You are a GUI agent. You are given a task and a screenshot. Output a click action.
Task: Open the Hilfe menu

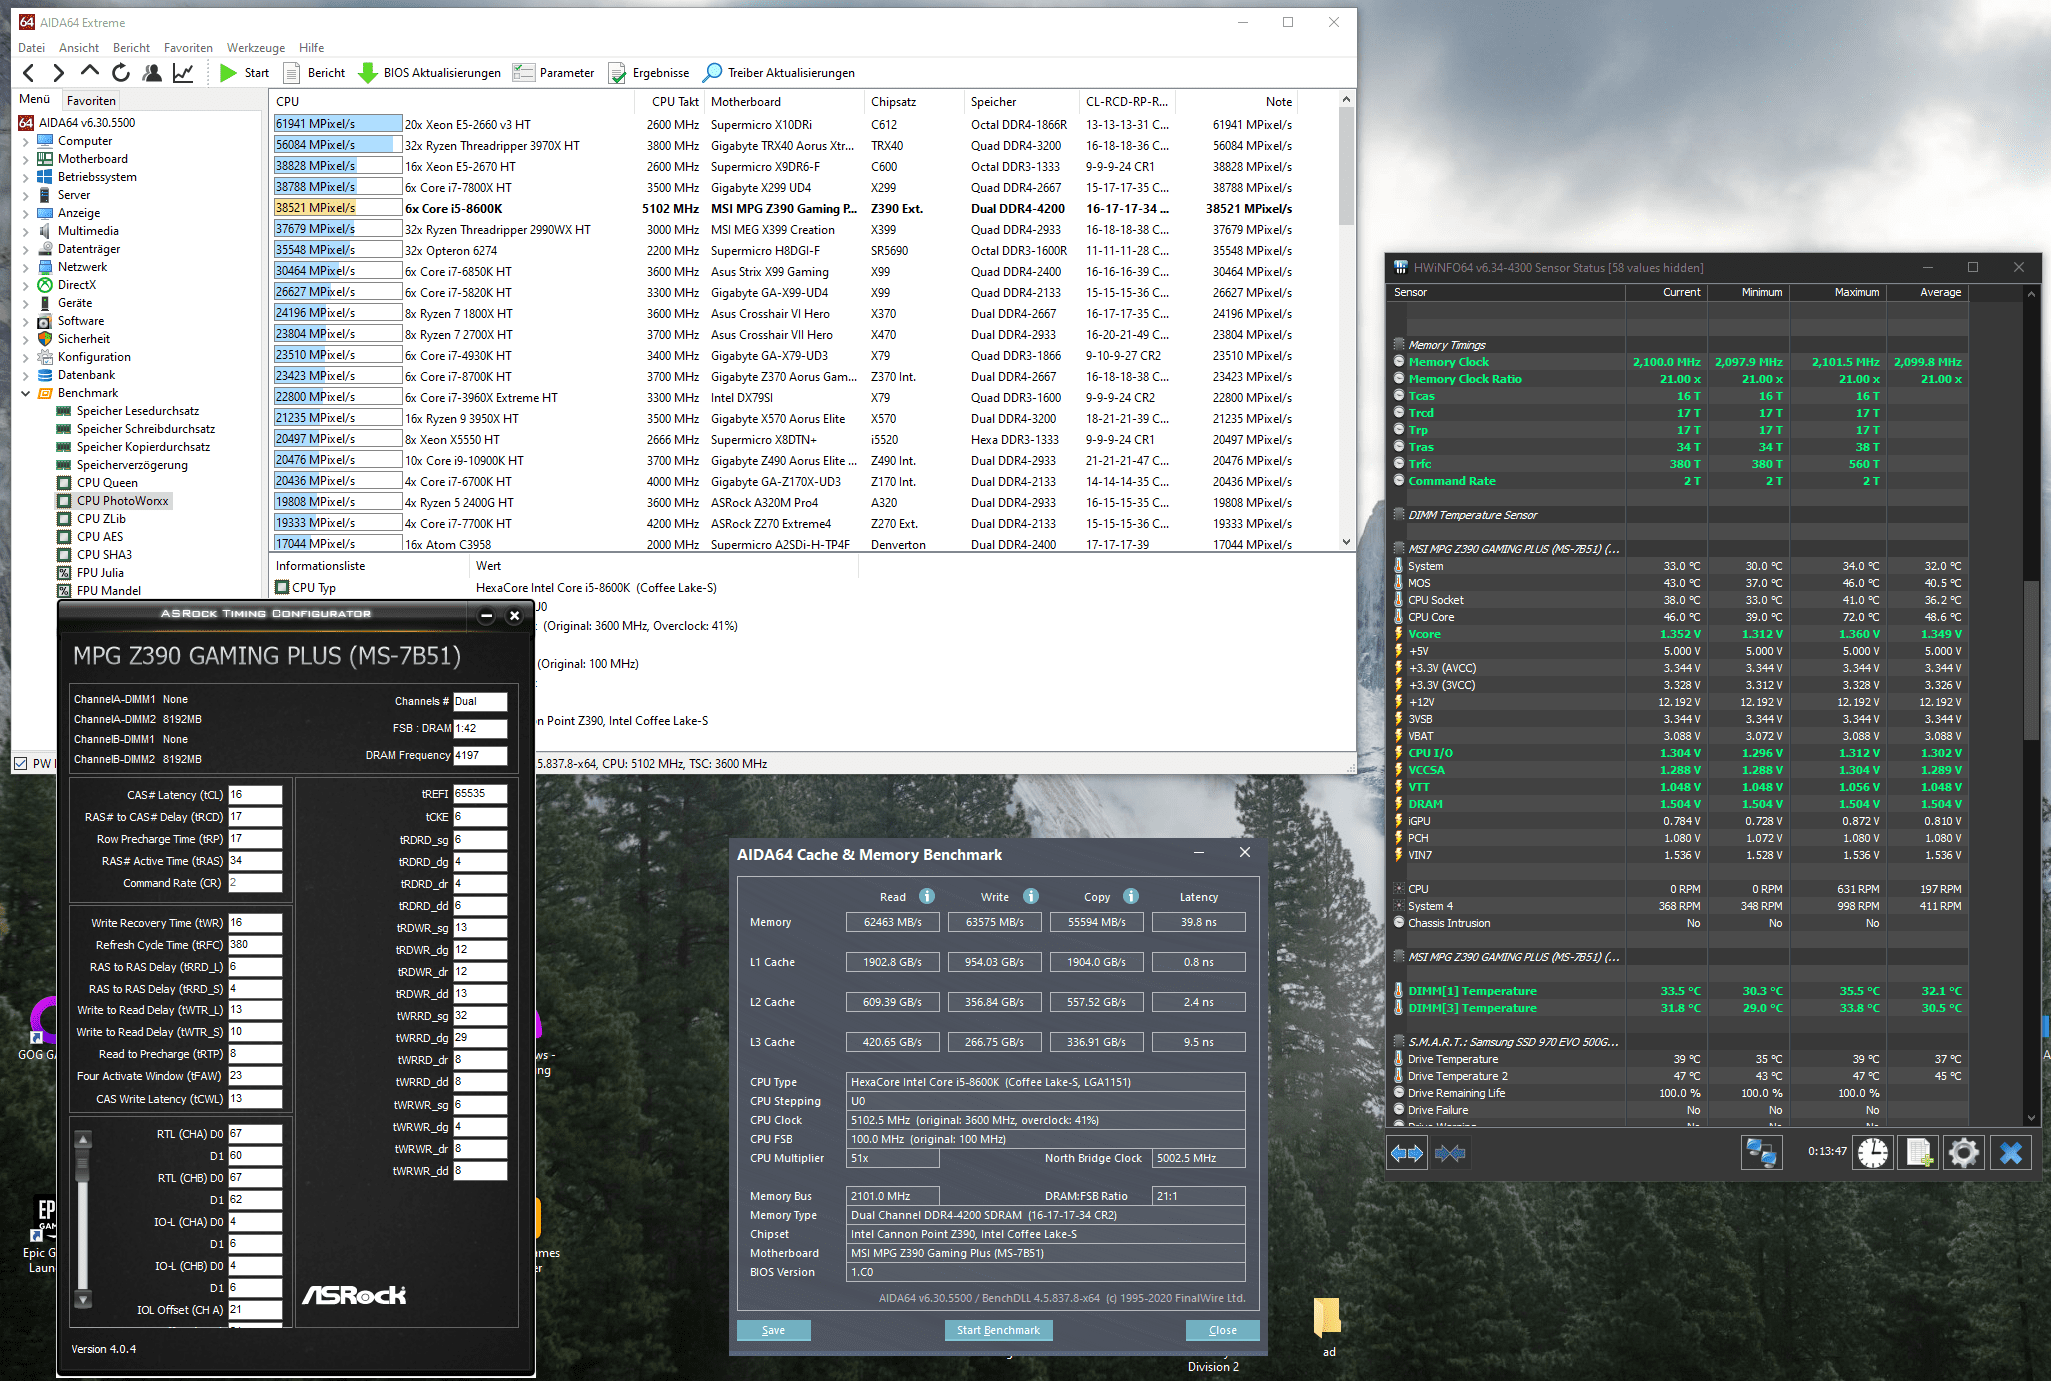click(x=312, y=47)
